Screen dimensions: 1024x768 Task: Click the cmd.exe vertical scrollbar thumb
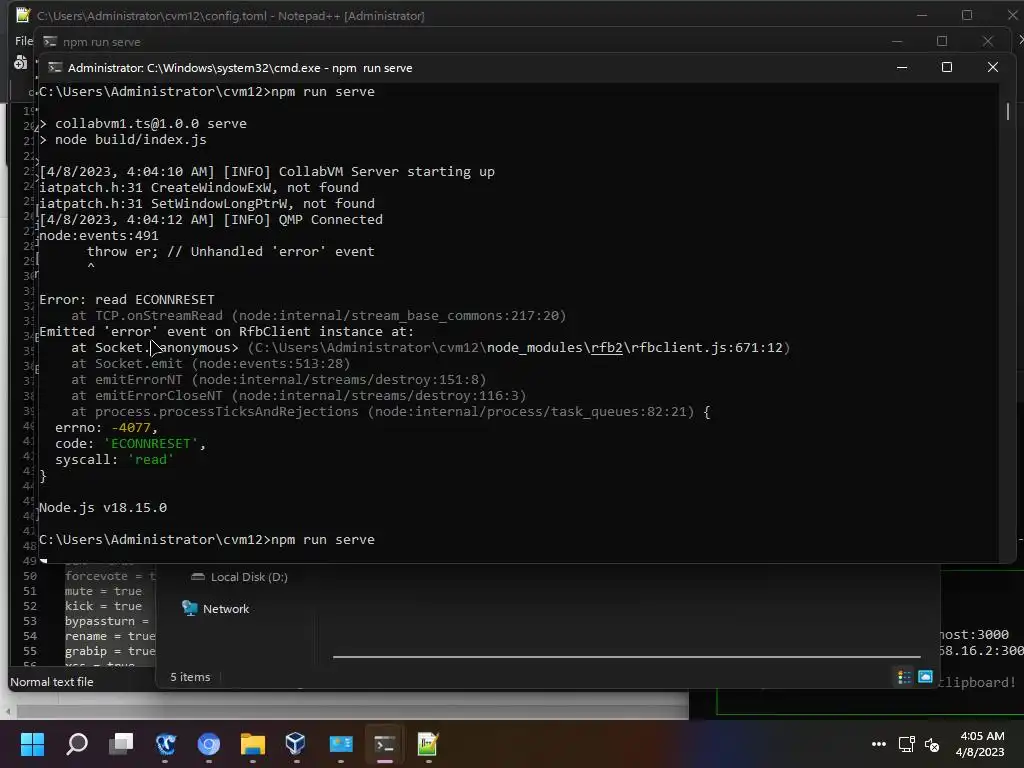click(1008, 112)
